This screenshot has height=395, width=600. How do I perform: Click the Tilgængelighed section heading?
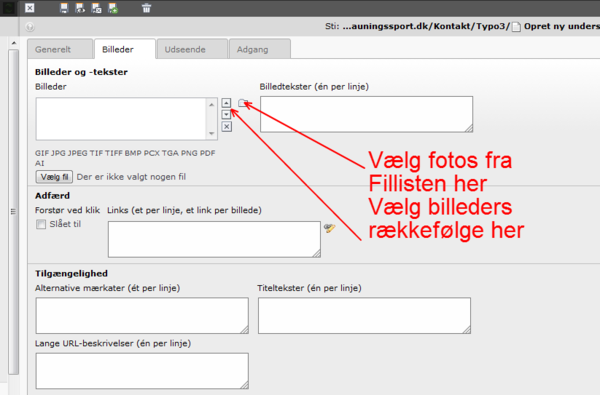click(x=71, y=273)
